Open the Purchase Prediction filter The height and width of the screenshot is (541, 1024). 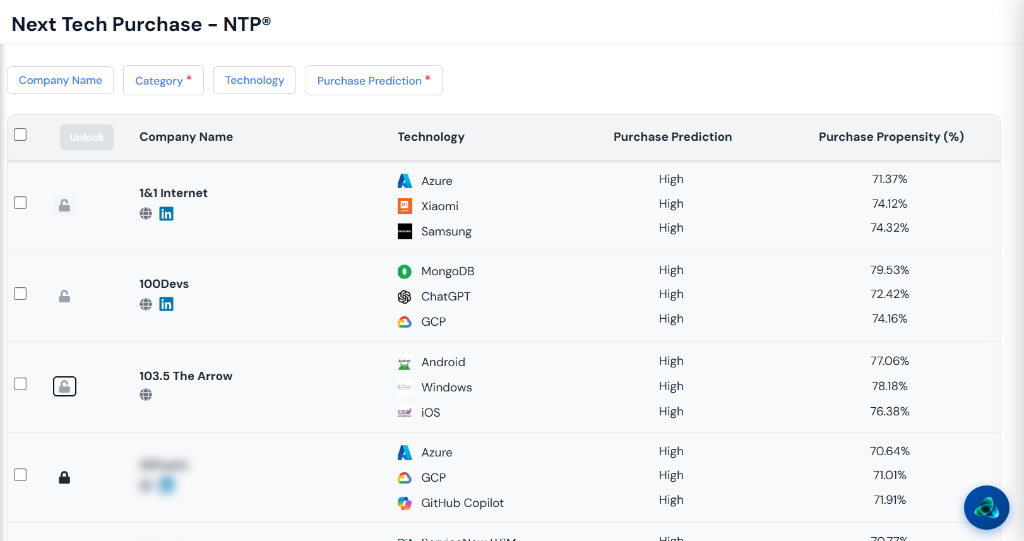[374, 80]
